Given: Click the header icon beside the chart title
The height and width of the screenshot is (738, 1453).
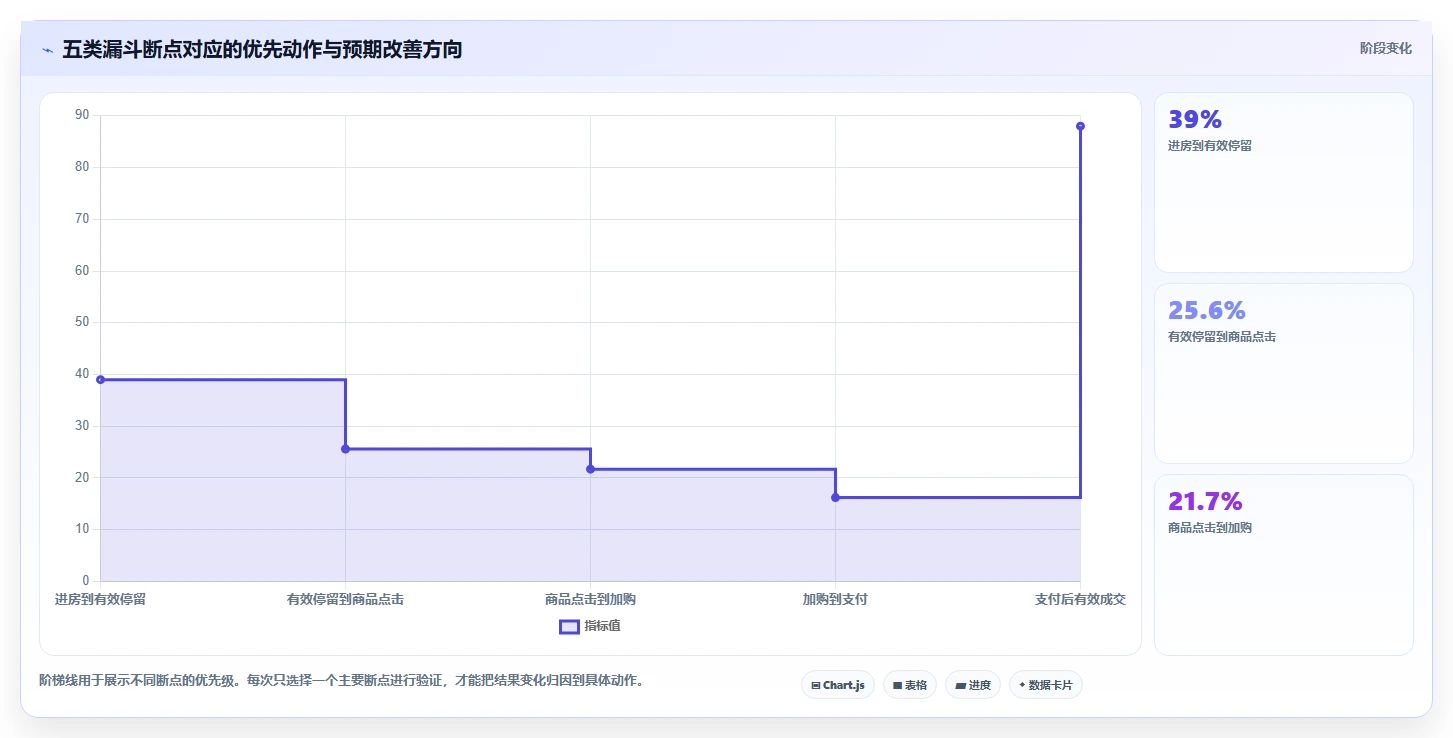Looking at the screenshot, I should (47, 49).
